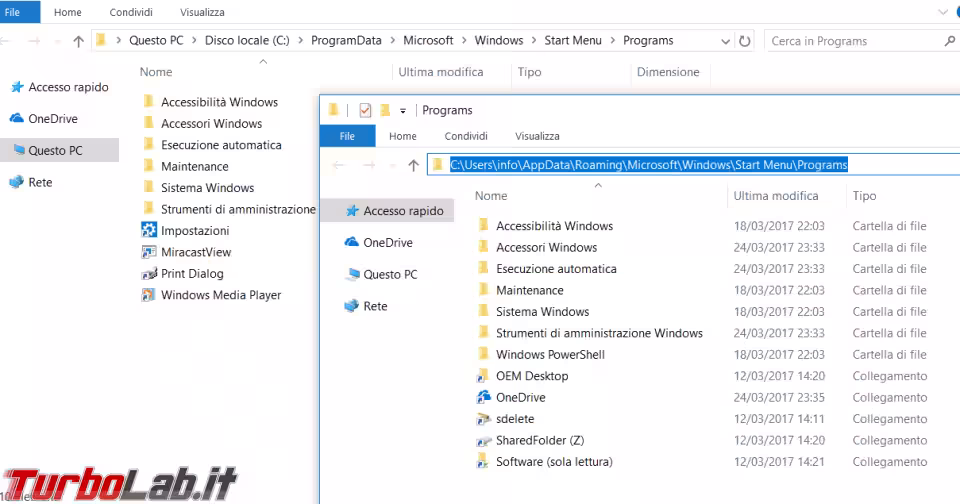This screenshot has width=960, height=504.
Task: Select Questo PC in the back window sidebar
Action: click(59, 150)
